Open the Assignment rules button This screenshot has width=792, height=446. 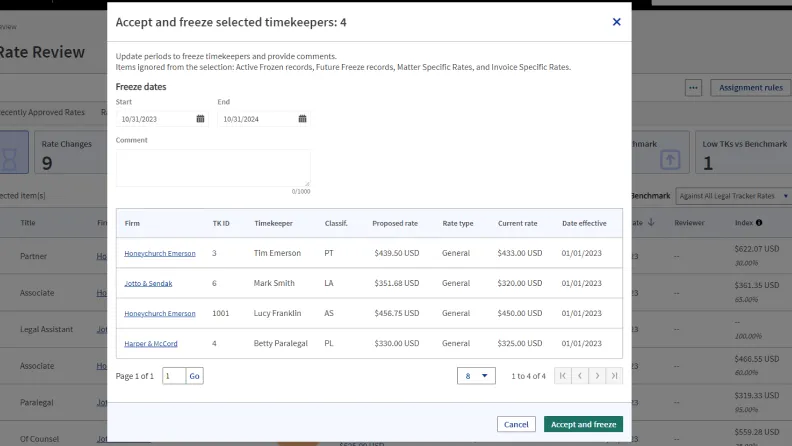click(751, 88)
